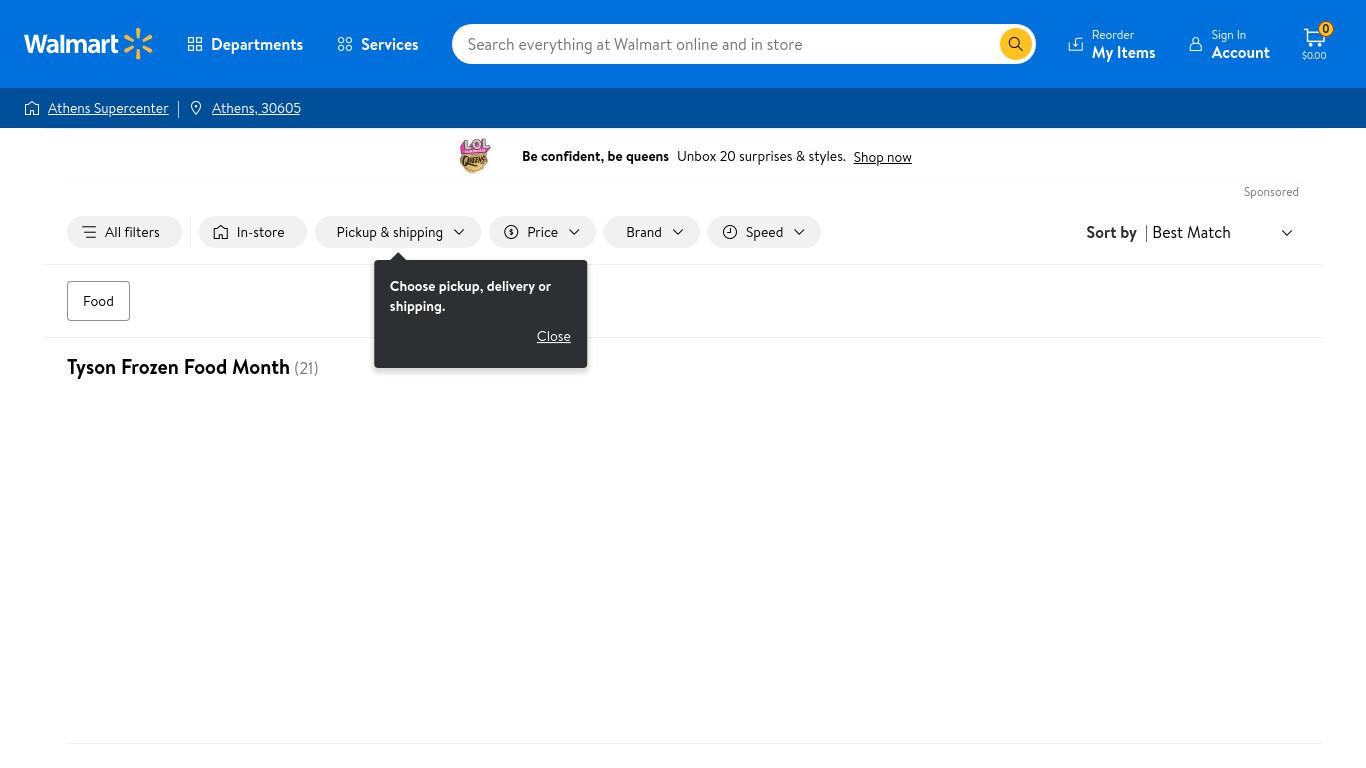1366x768 pixels.
Task: Close the pickup tooltip
Action: [x=553, y=336]
